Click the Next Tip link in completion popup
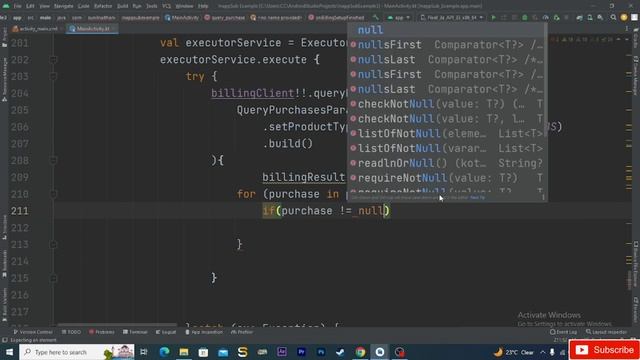 477,198
